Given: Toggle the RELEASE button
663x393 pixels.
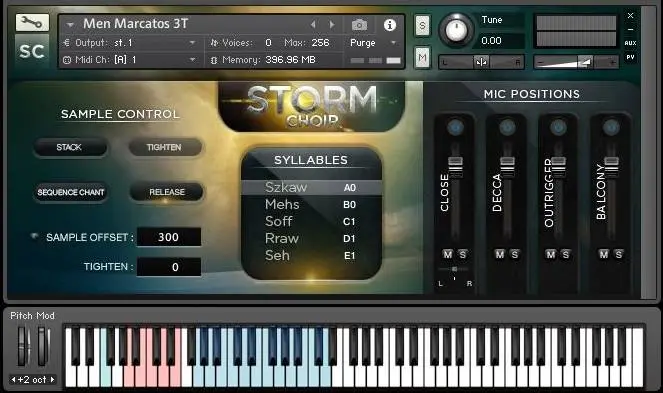Looking at the screenshot, I should [x=167, y=192].
